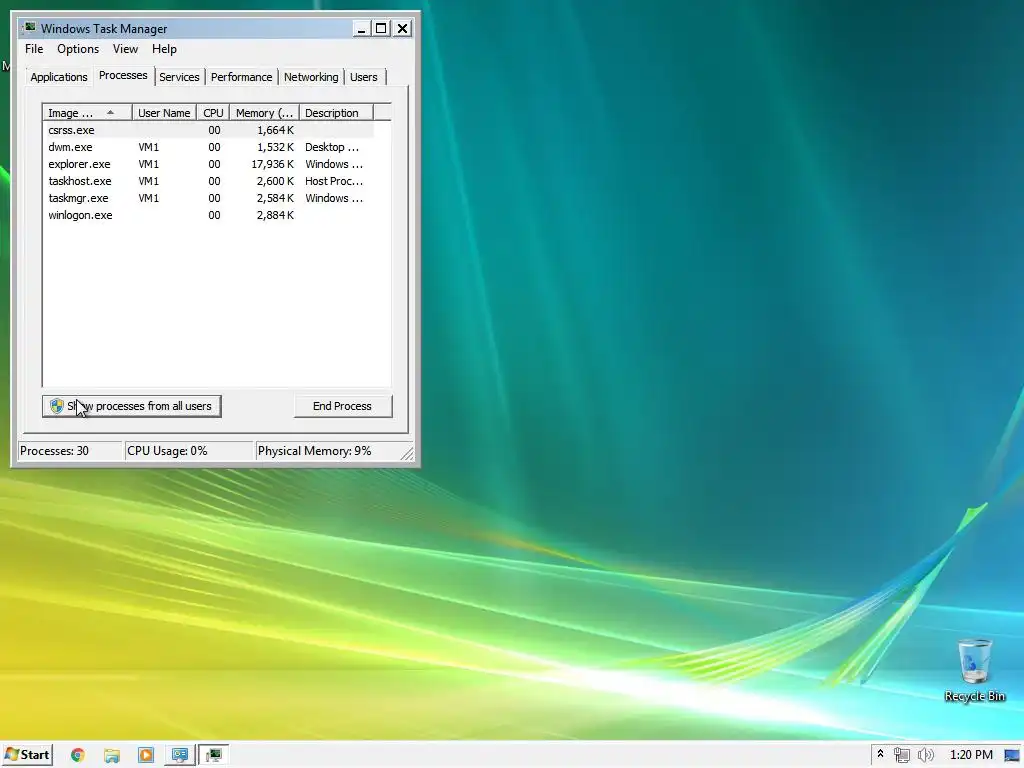
Task: Select the Processes tab
Action: [x=123, y=75]
